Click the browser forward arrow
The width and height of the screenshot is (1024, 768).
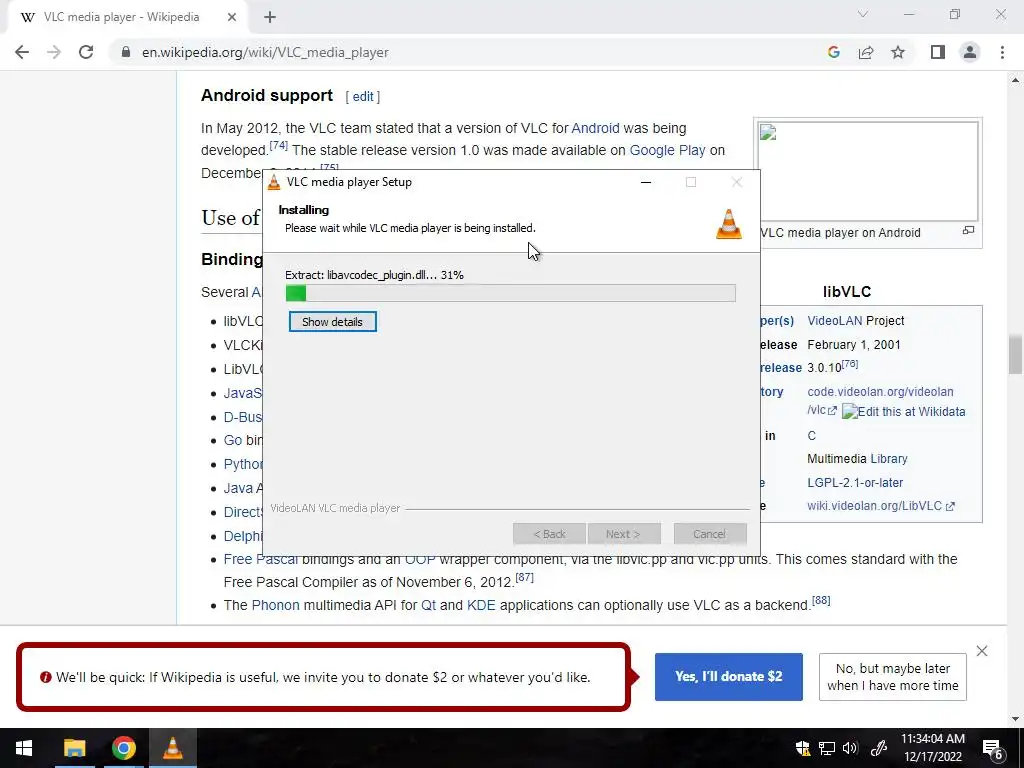(54, 52)
